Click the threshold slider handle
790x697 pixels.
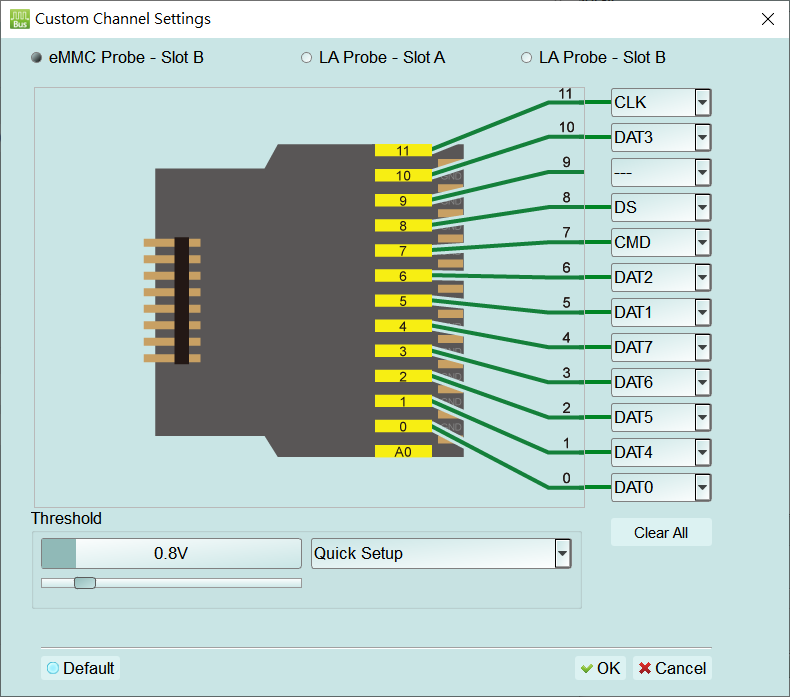click(85, 583)
